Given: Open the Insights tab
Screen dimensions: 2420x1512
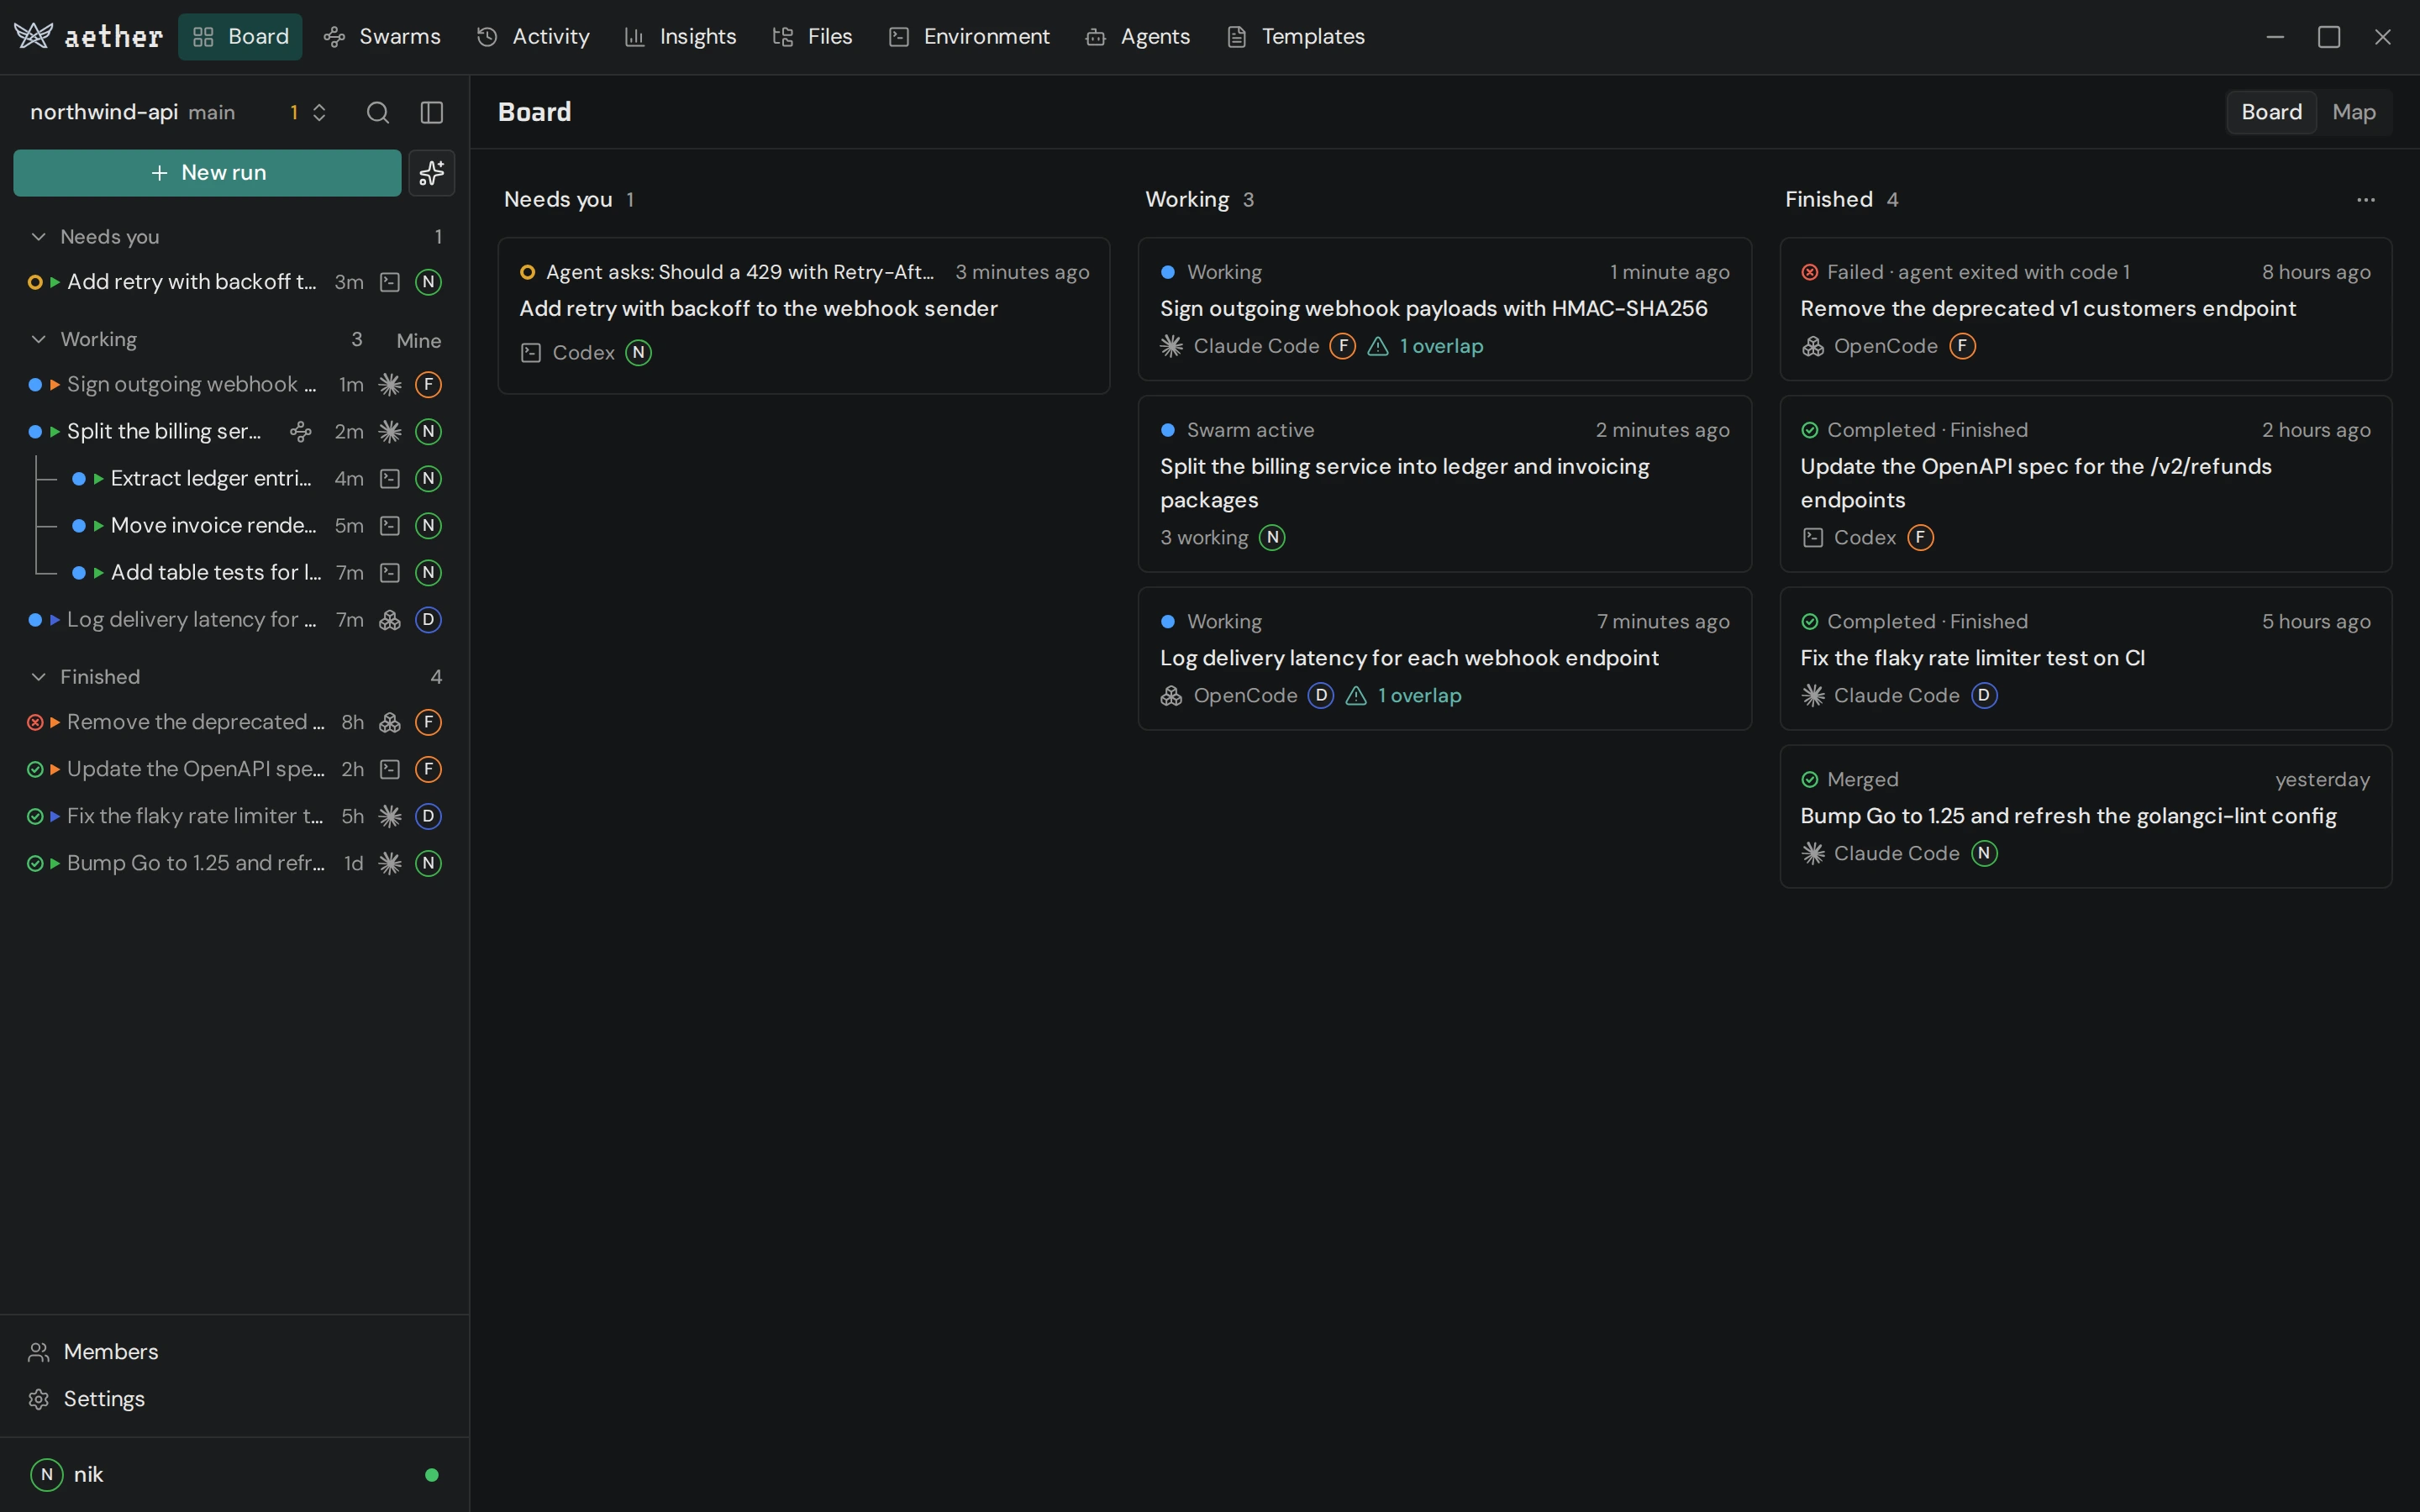Looking at the screenshot, I should coord(680,37).
